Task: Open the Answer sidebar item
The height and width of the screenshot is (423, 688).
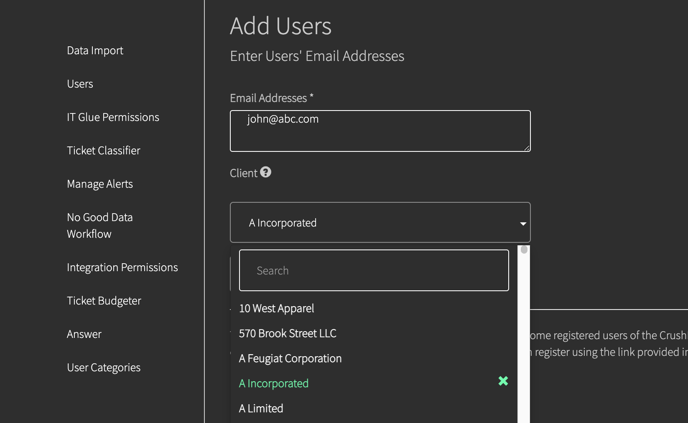Action: (84, 334)
